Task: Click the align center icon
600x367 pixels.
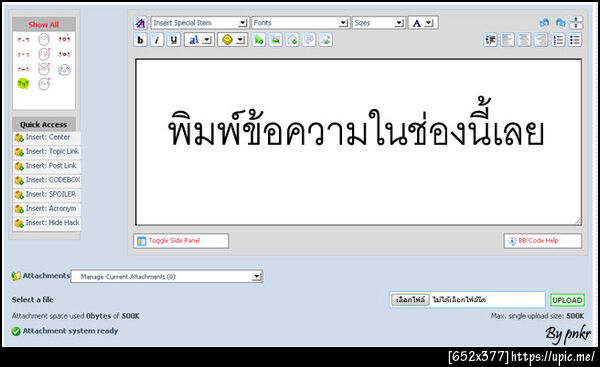Action: (x=524, y=40)
